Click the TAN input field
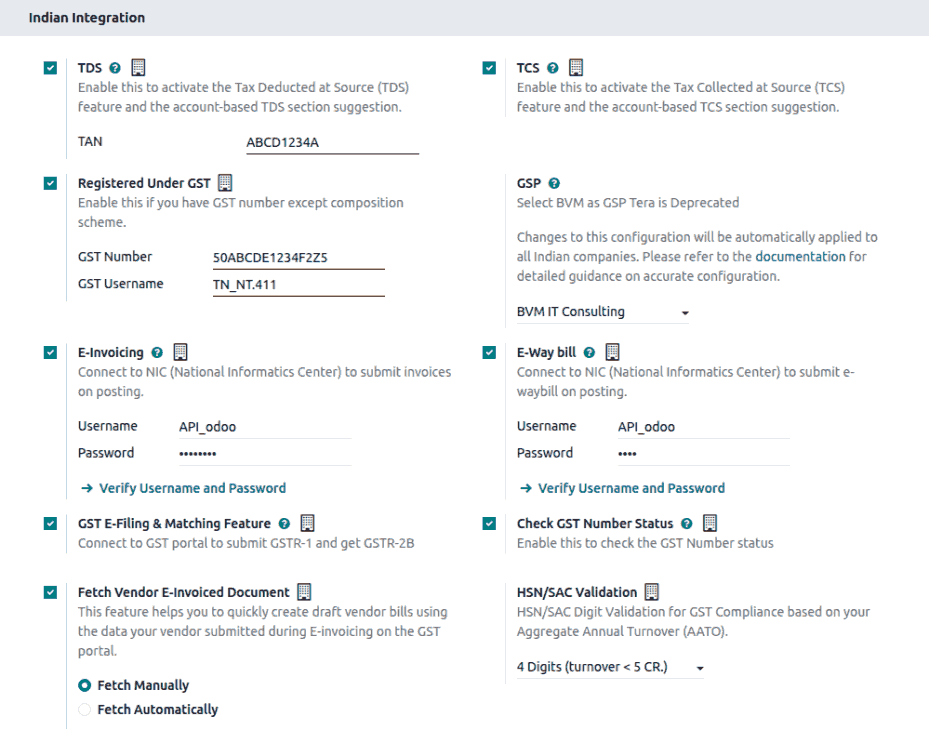This screenshot has width=929, height=743. (332, 143)
